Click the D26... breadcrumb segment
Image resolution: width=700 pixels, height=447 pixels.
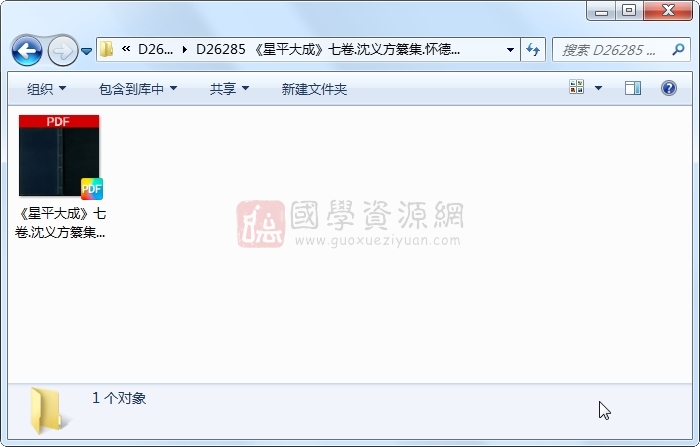(x=155, y=50)
